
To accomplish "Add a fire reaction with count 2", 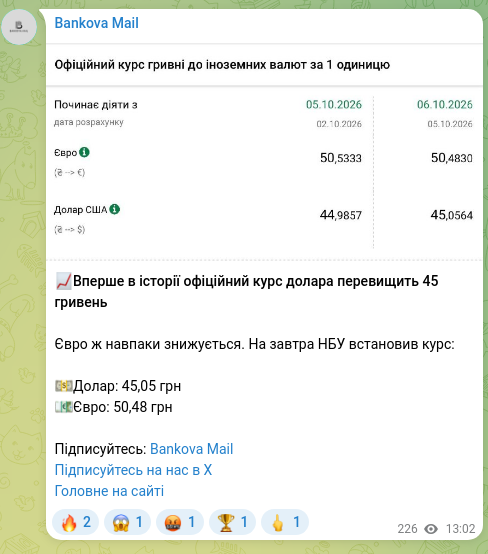I will [x=75, y=522].
